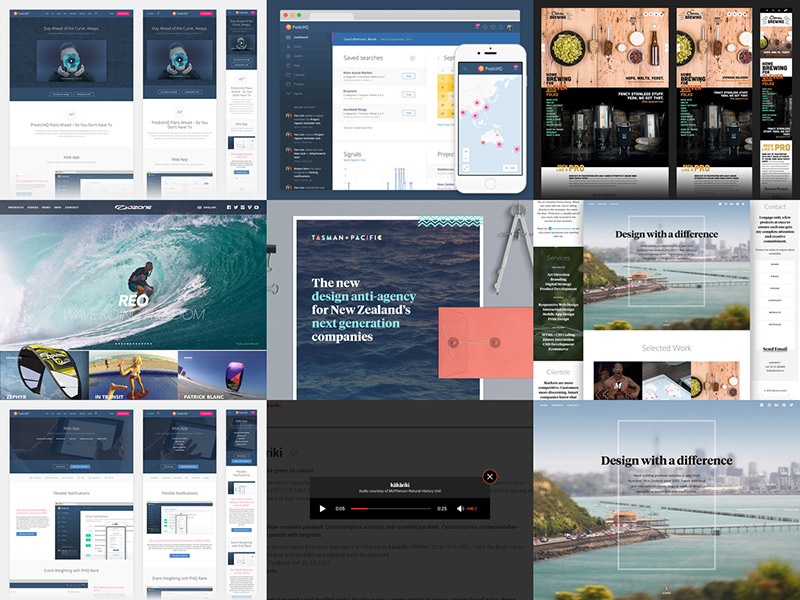Screen dimensions: 800x600
Task: Open View all saved searches link
Action: point(358,128)
